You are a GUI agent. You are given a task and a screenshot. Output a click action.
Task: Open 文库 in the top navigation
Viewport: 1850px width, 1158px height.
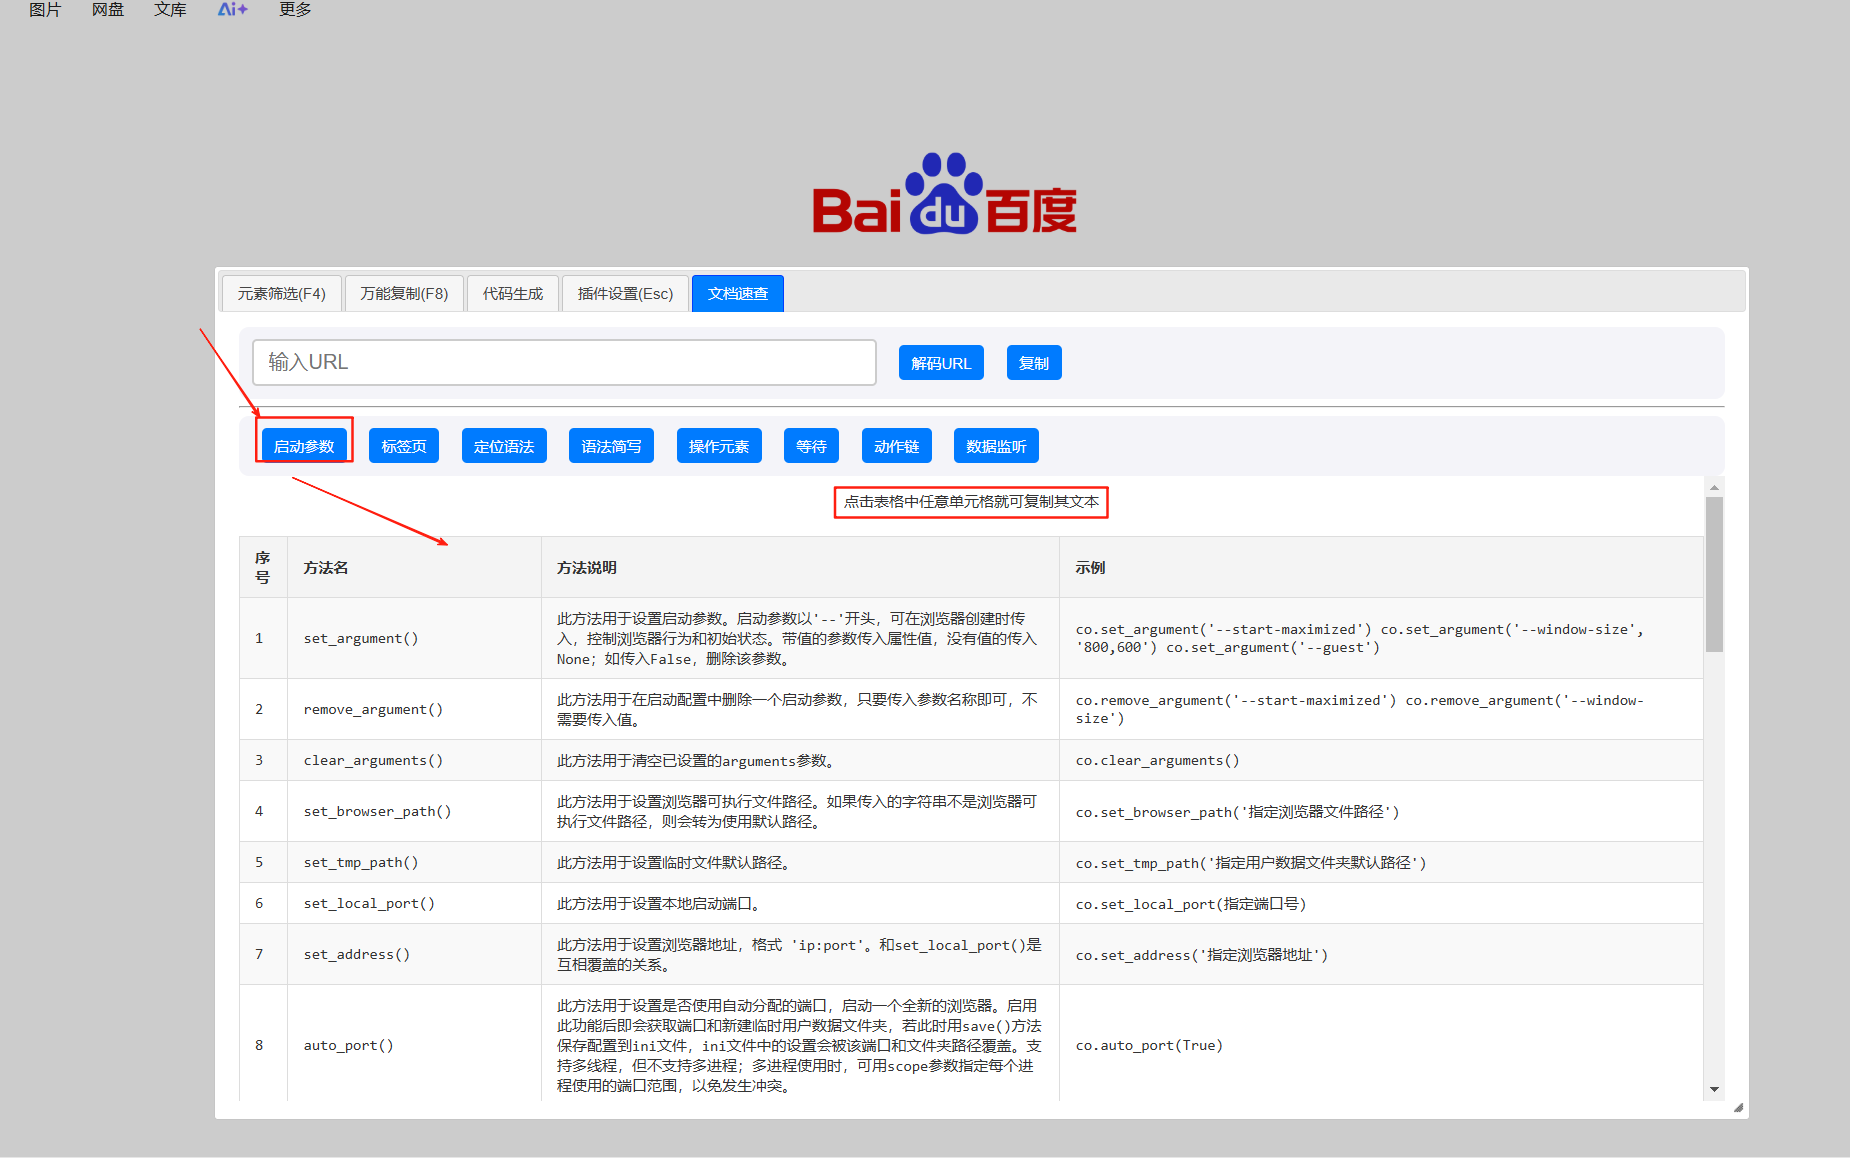tap(170, 10)
